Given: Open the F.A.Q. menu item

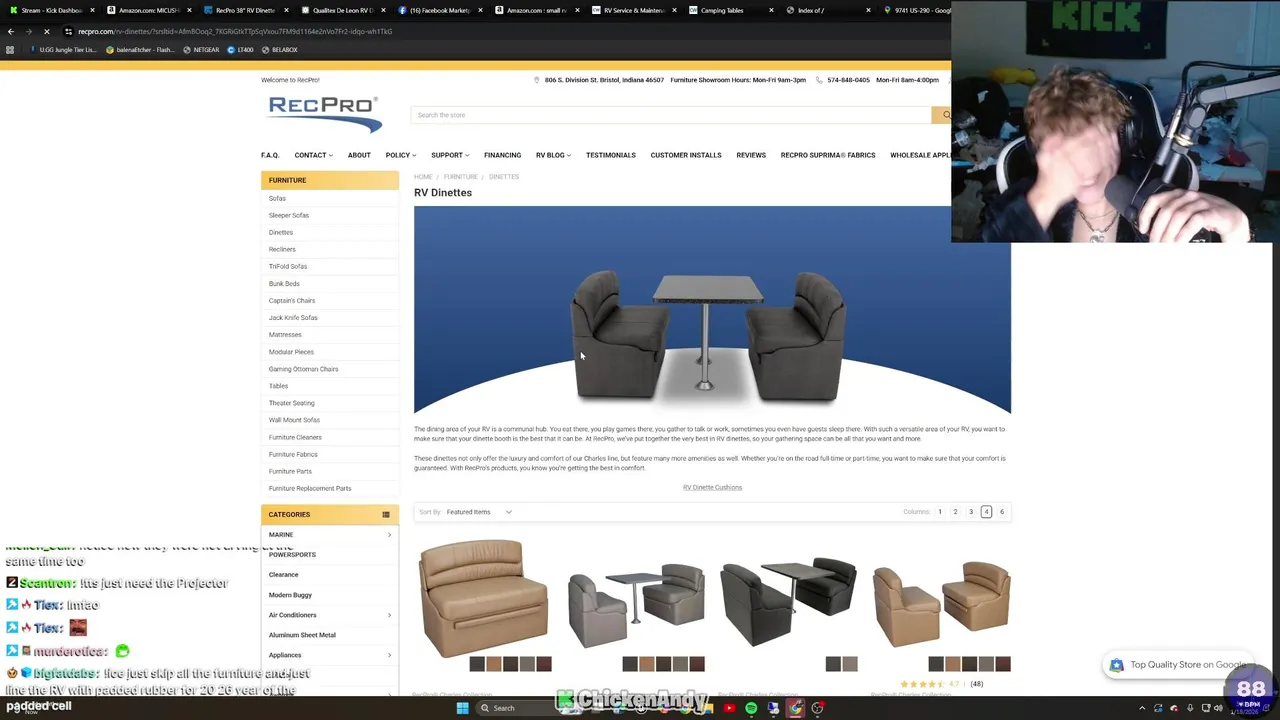Looking at the screenshot, I should (270, 155).
